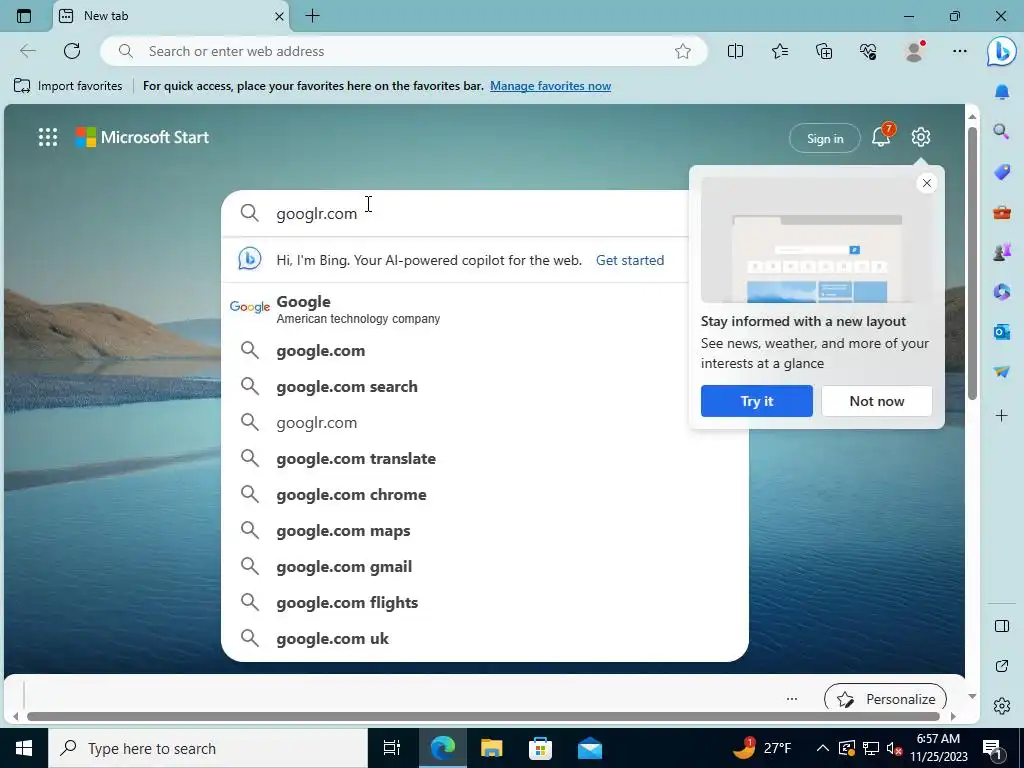Click the Microsoft Start logo

142,137
